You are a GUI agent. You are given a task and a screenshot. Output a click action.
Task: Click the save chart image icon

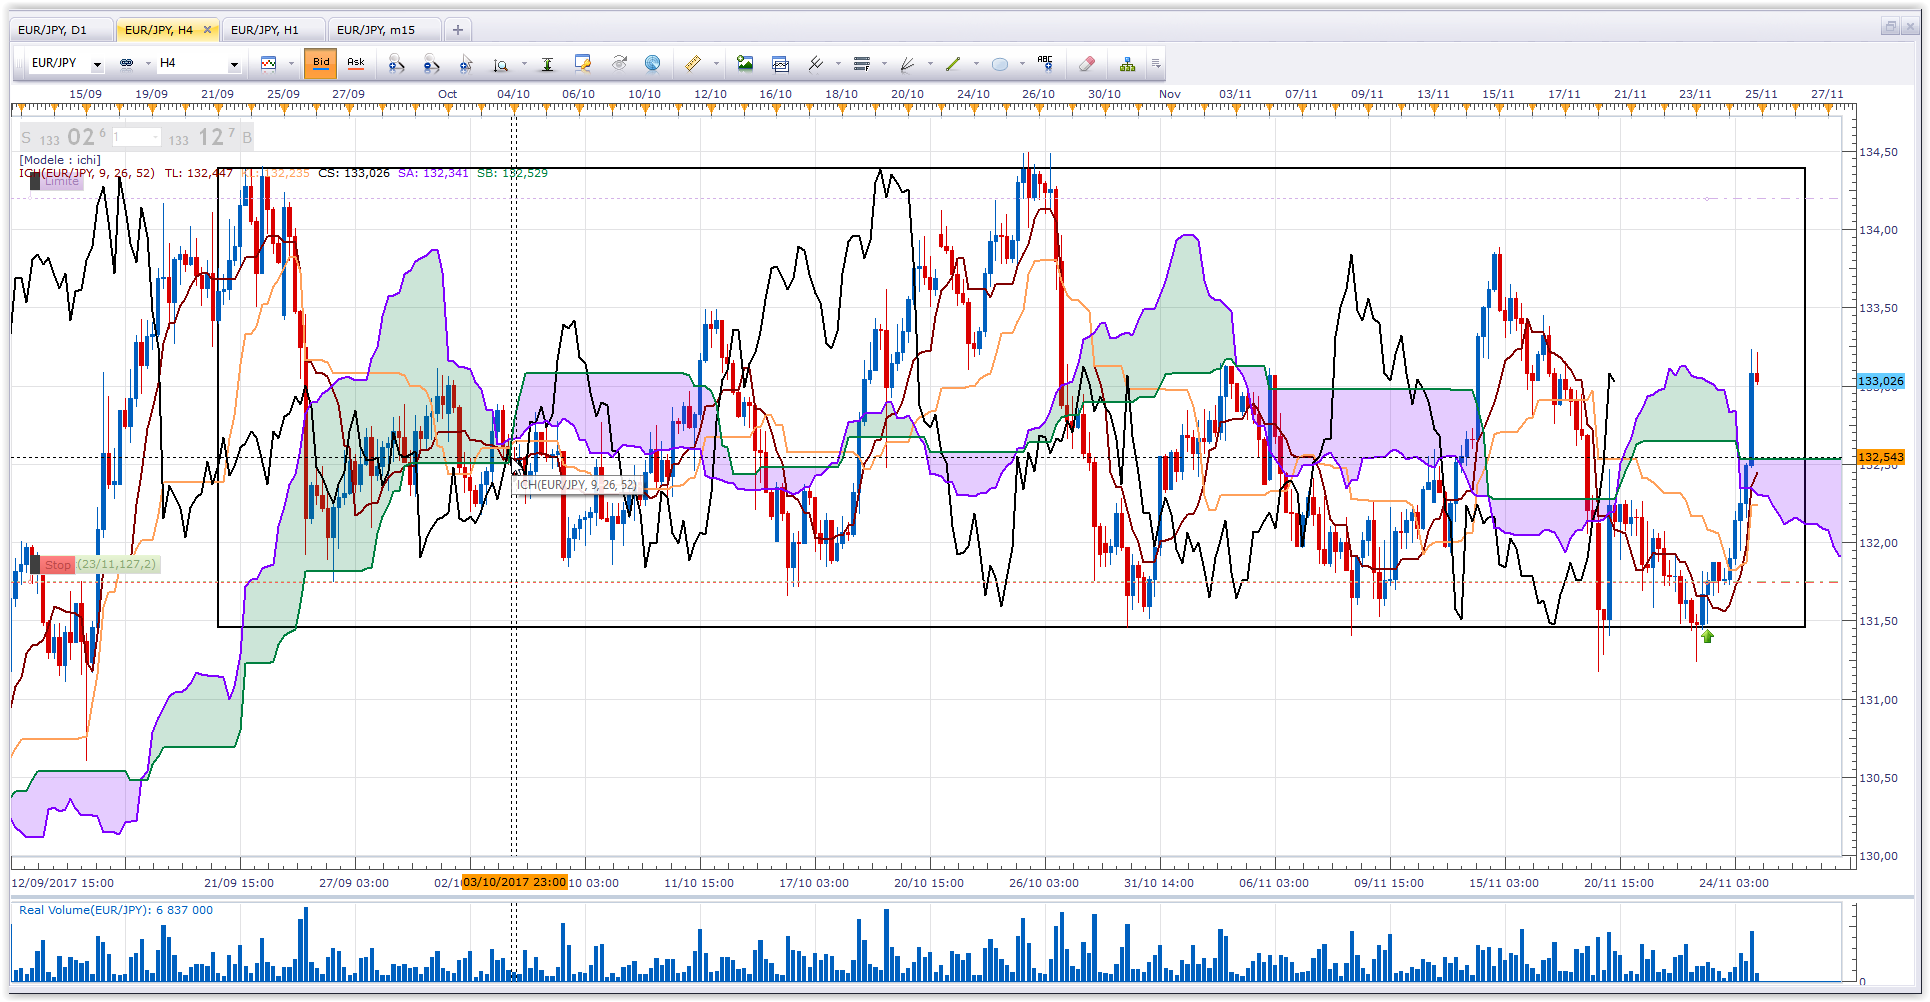(745, 63)
